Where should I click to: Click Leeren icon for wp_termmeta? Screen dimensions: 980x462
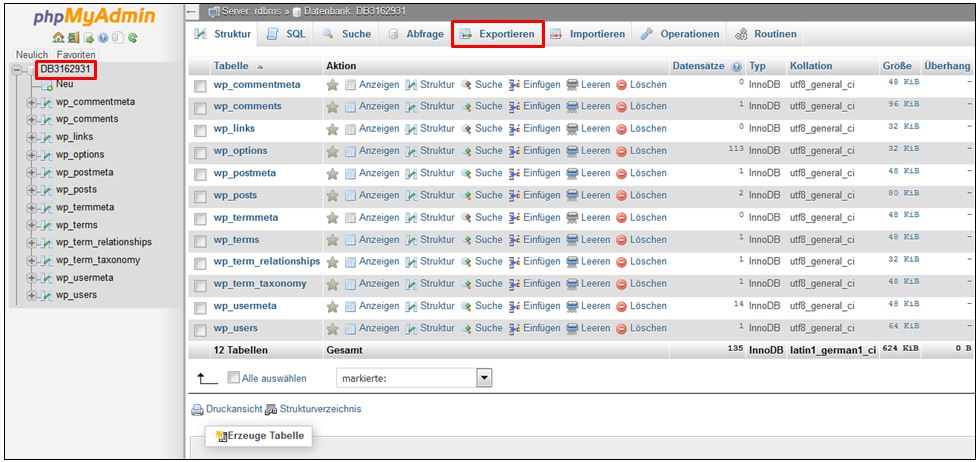572,218
